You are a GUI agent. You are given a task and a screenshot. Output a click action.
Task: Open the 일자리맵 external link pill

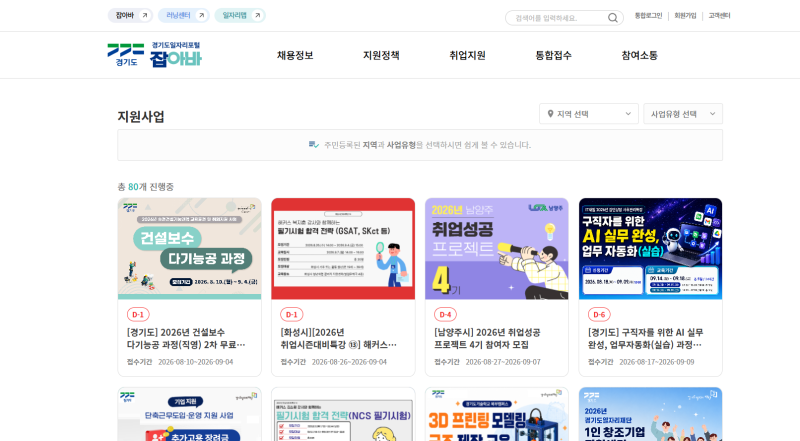[240, 15]
